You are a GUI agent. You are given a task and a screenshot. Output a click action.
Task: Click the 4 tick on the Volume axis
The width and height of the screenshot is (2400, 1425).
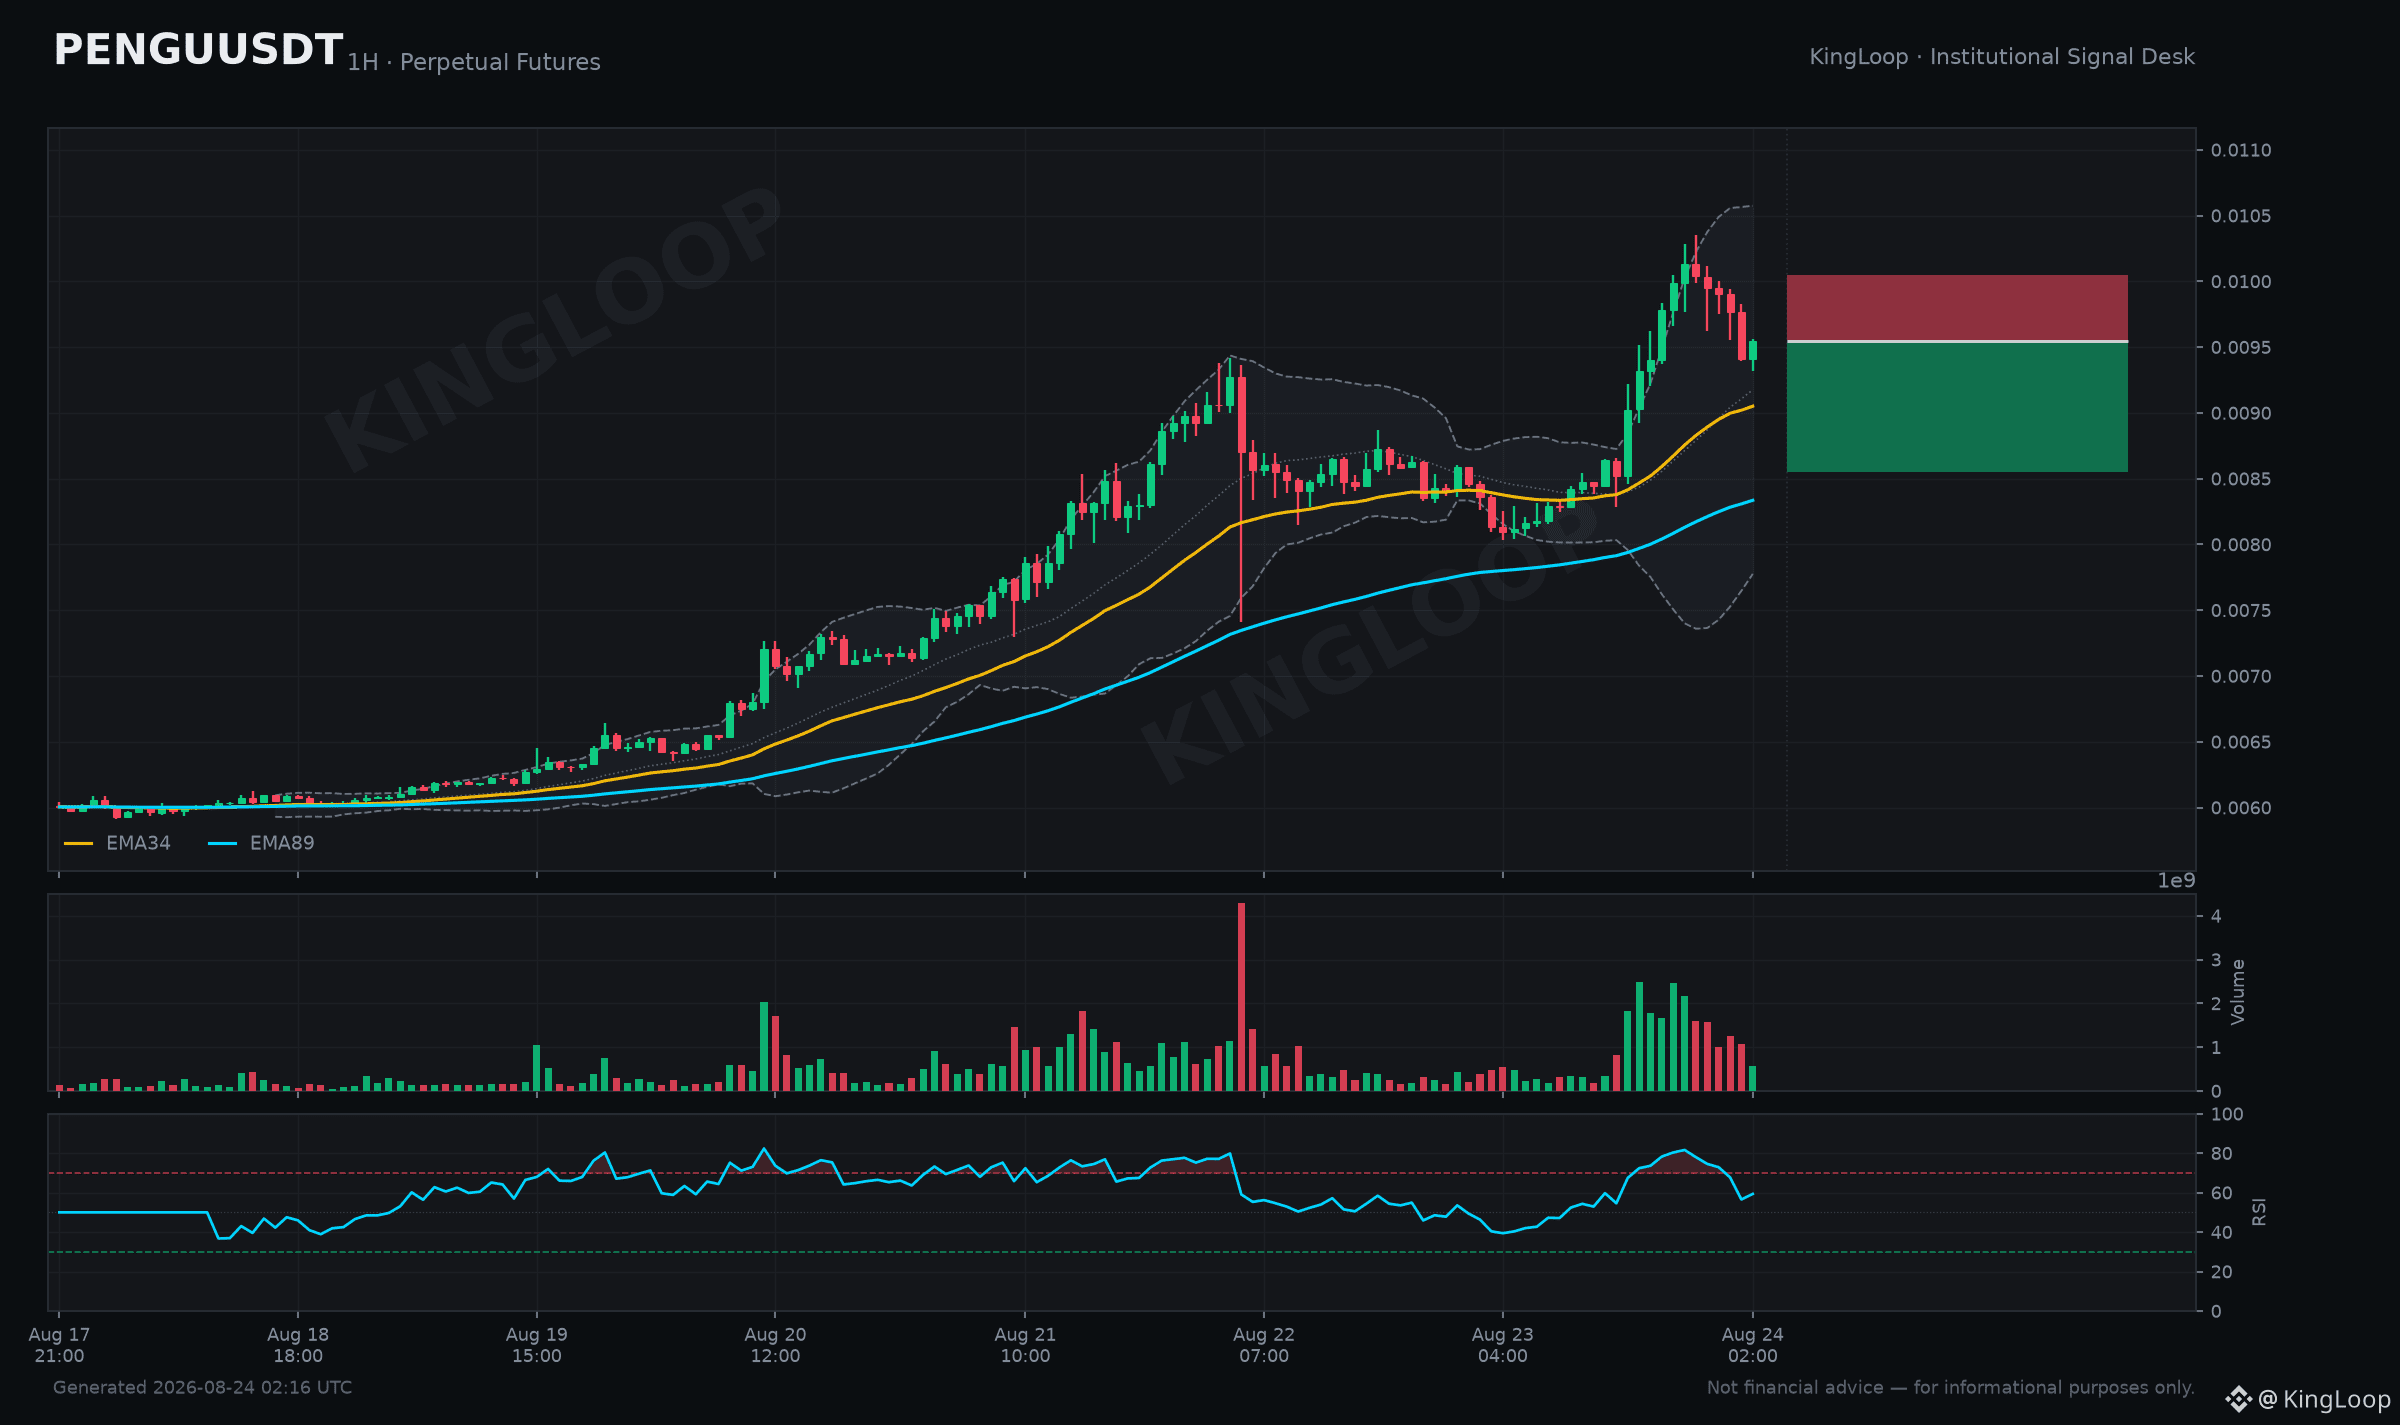click(x=2216, y=916)
